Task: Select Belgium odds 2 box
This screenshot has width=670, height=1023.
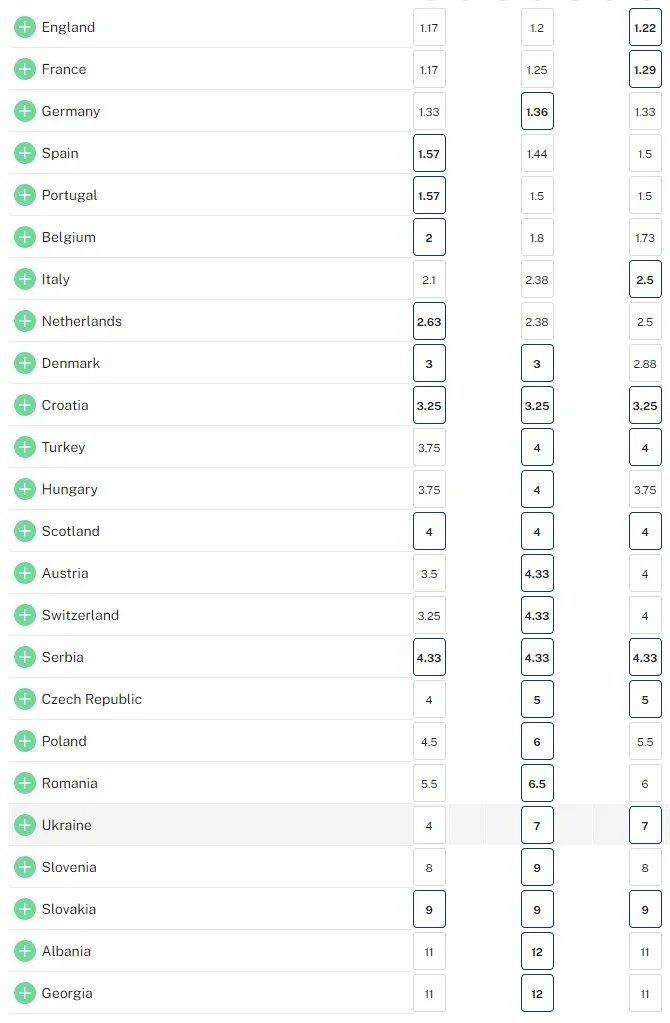Action: pos(429,238)
